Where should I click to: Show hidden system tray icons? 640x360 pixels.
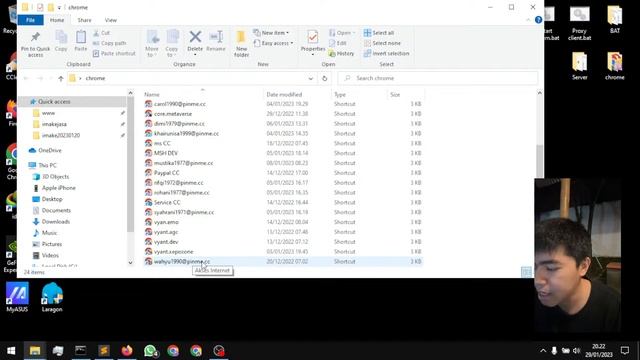click(x=543, y=351)
